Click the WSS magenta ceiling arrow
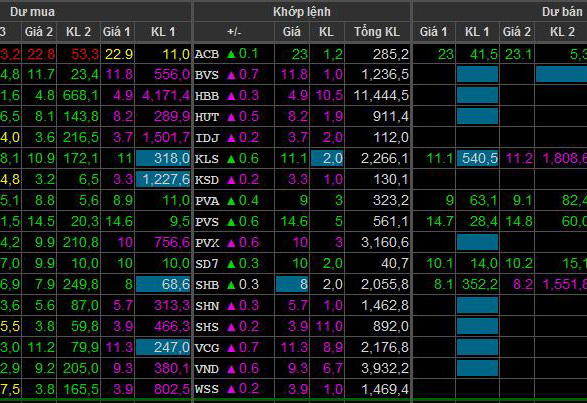Image resolution: width=587 pixels, height=403 pixels. point(231,390)
